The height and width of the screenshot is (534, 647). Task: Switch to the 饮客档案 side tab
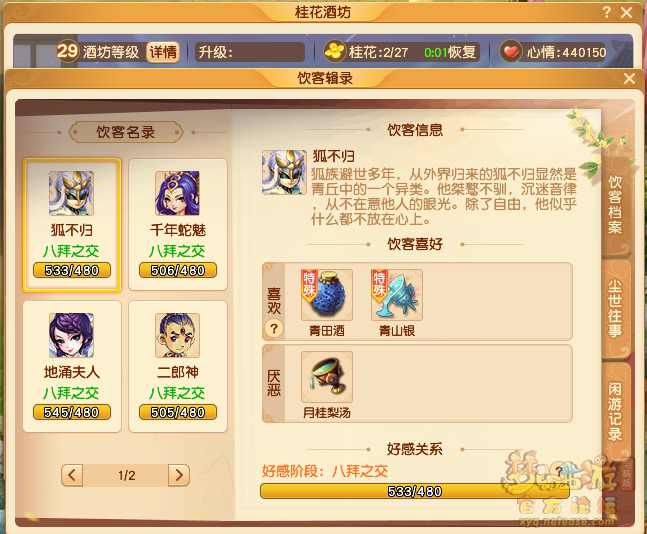tap(615, 206)
